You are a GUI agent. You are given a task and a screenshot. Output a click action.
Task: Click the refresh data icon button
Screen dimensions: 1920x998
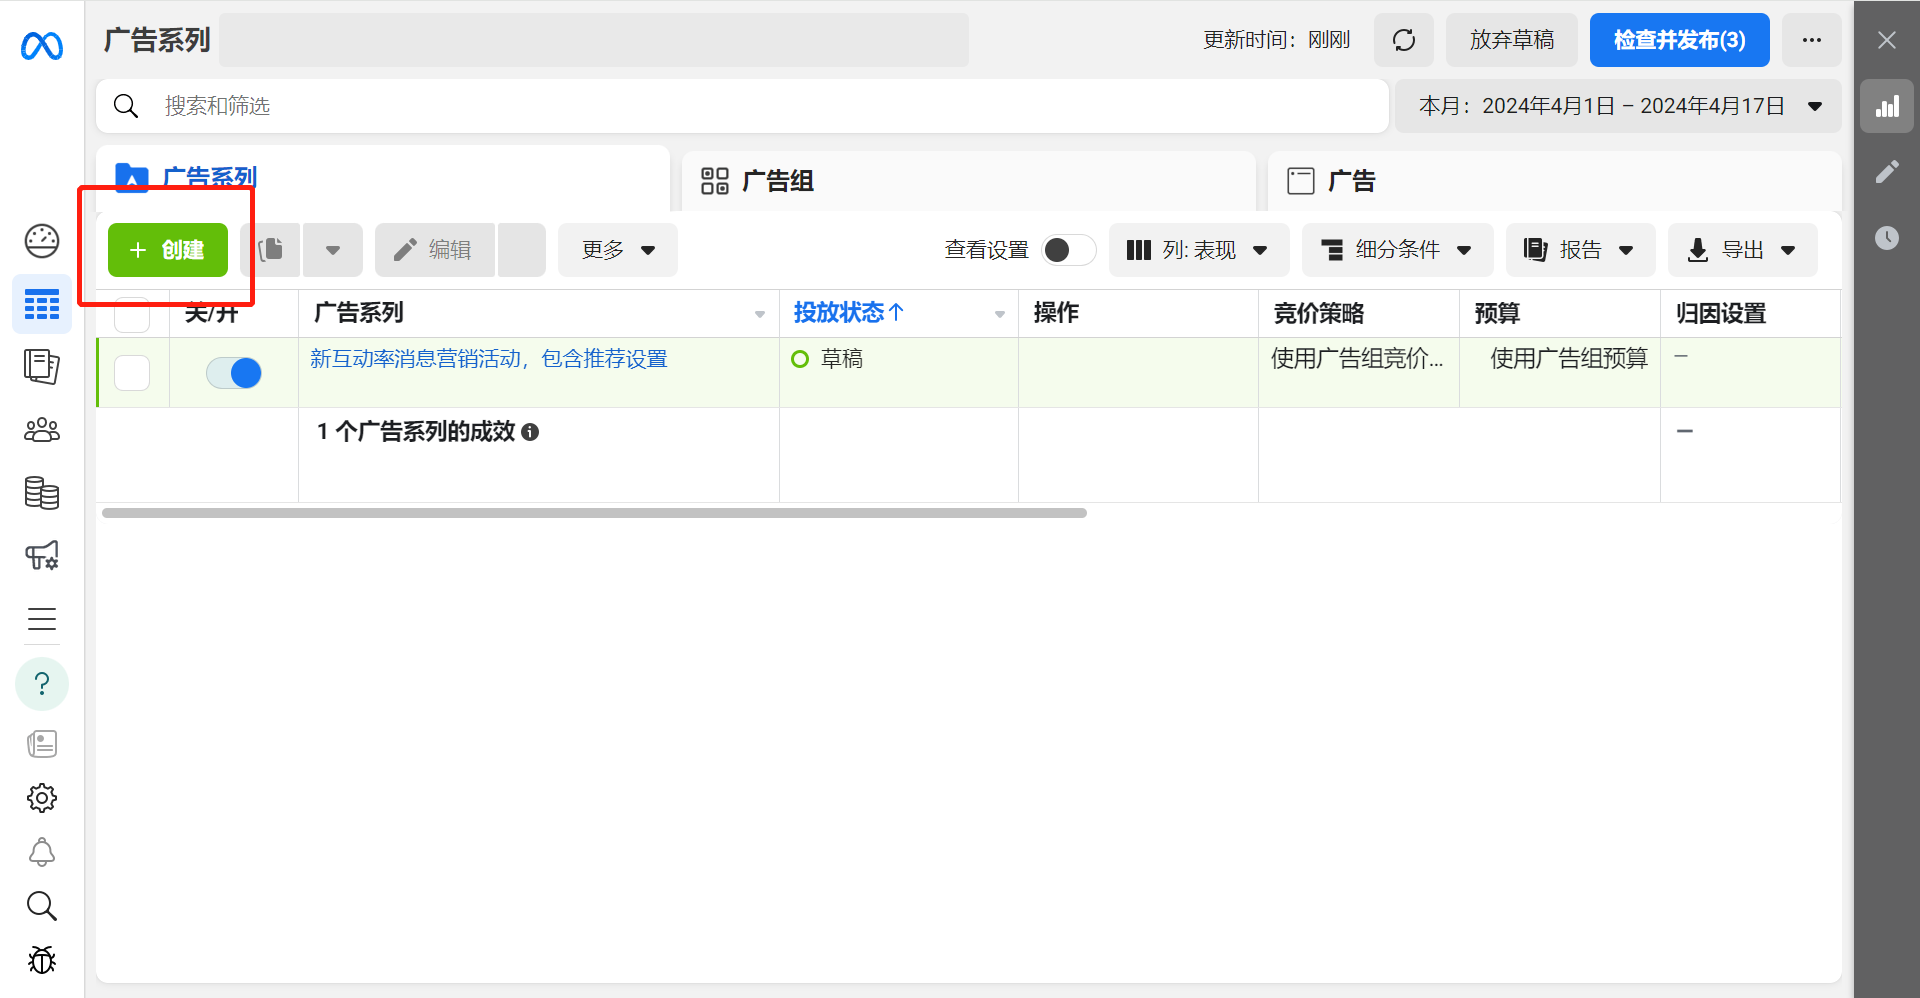1403,40
